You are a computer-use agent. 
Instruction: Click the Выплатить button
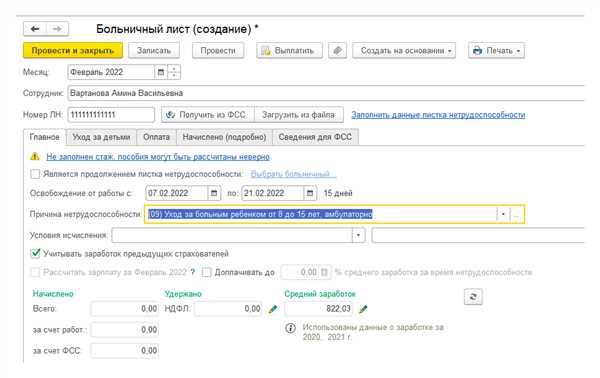coord(289,51)
